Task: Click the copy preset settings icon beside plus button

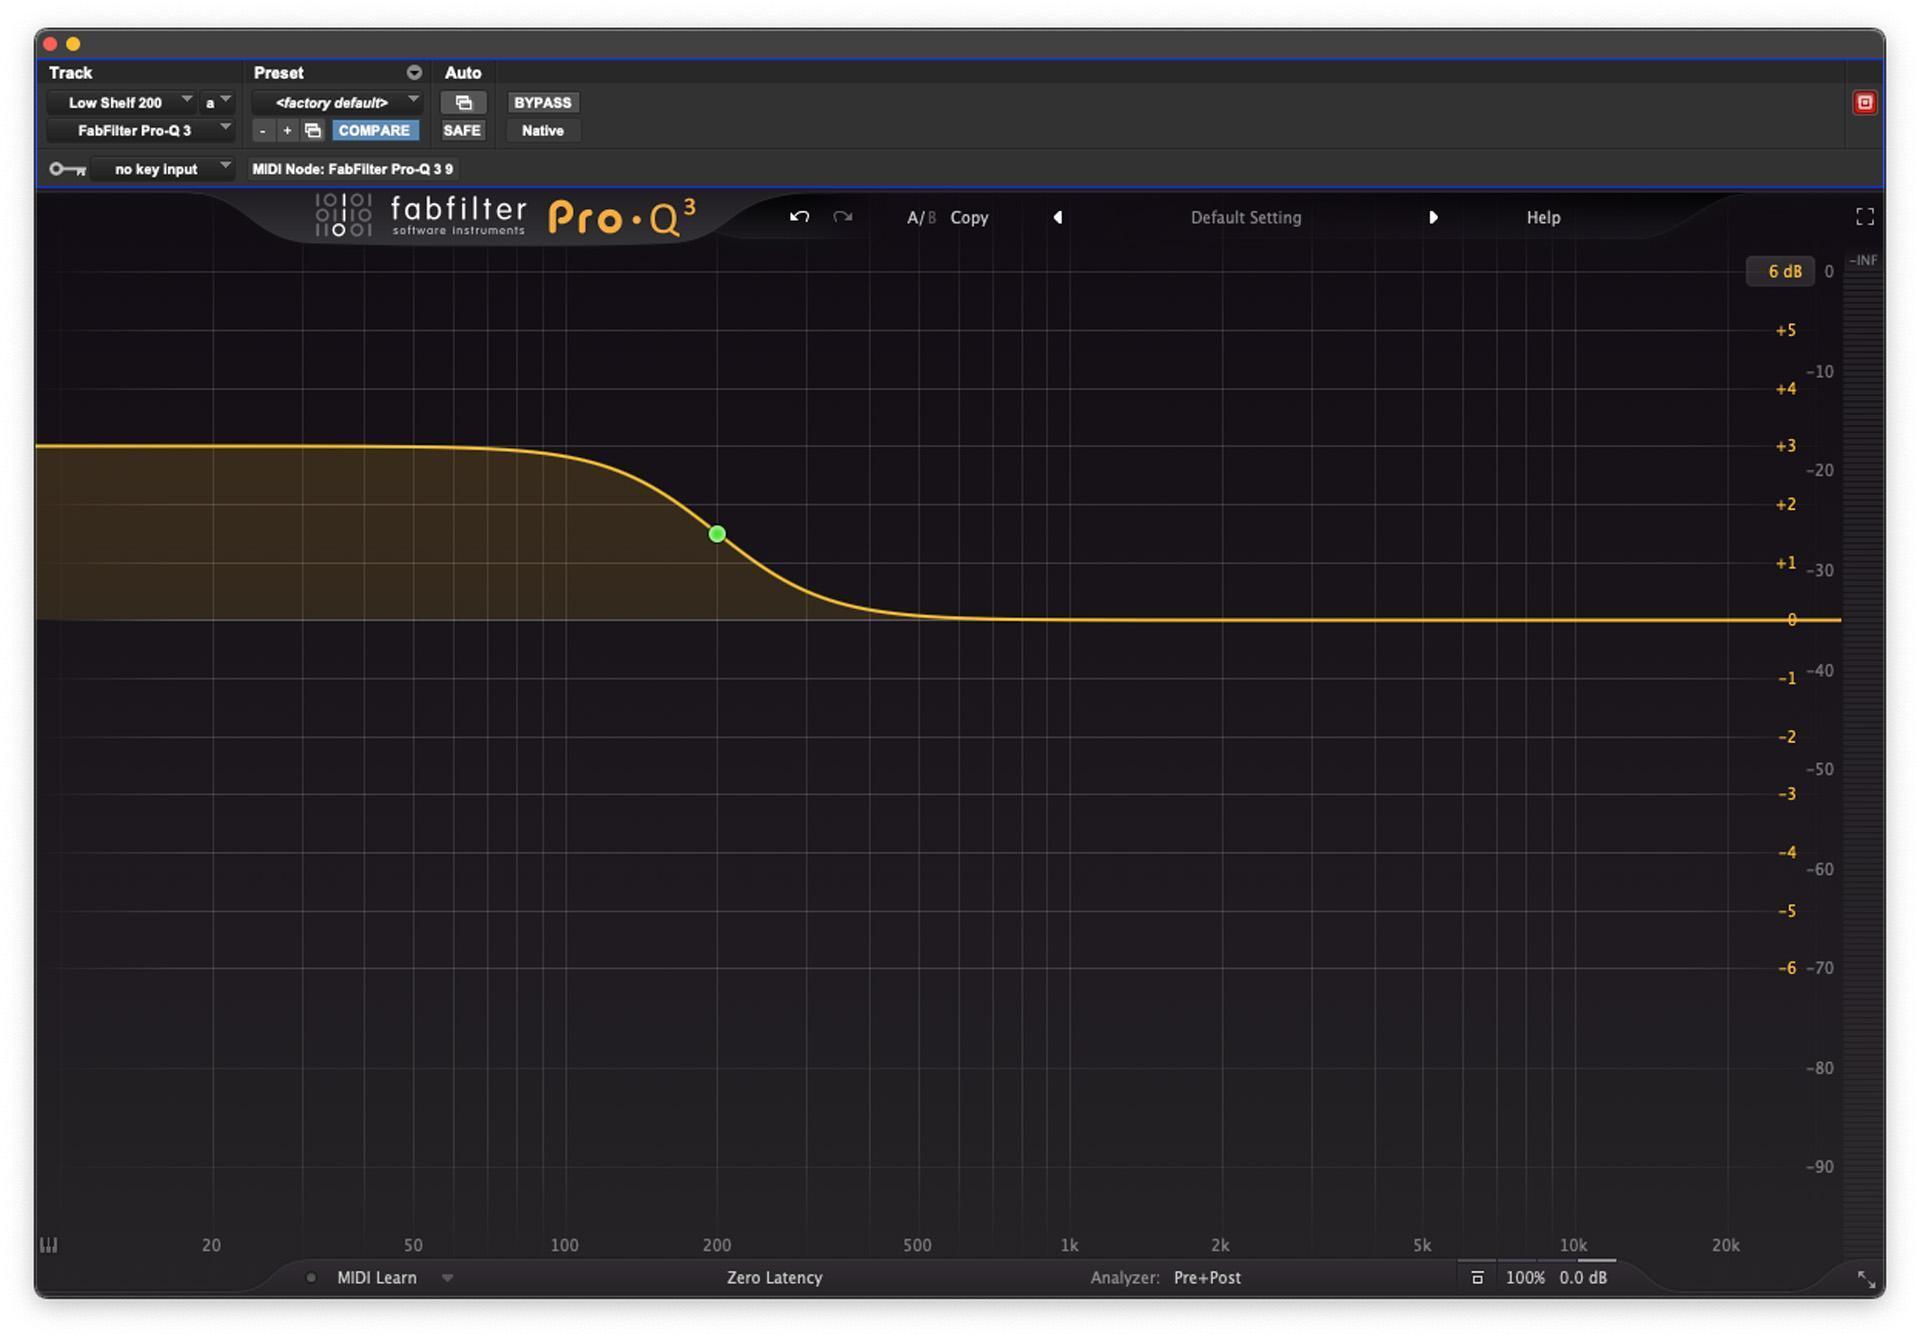Action: (x=311, y=130)
